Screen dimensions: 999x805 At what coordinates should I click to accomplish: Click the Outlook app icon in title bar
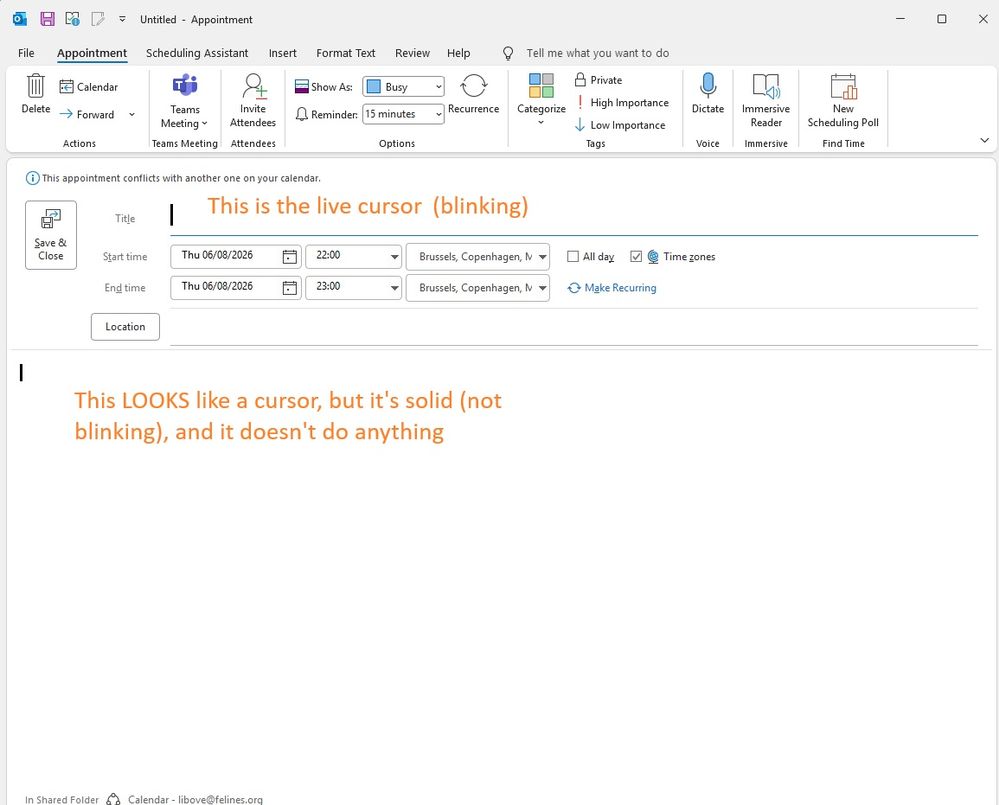(x=20, y=19)
